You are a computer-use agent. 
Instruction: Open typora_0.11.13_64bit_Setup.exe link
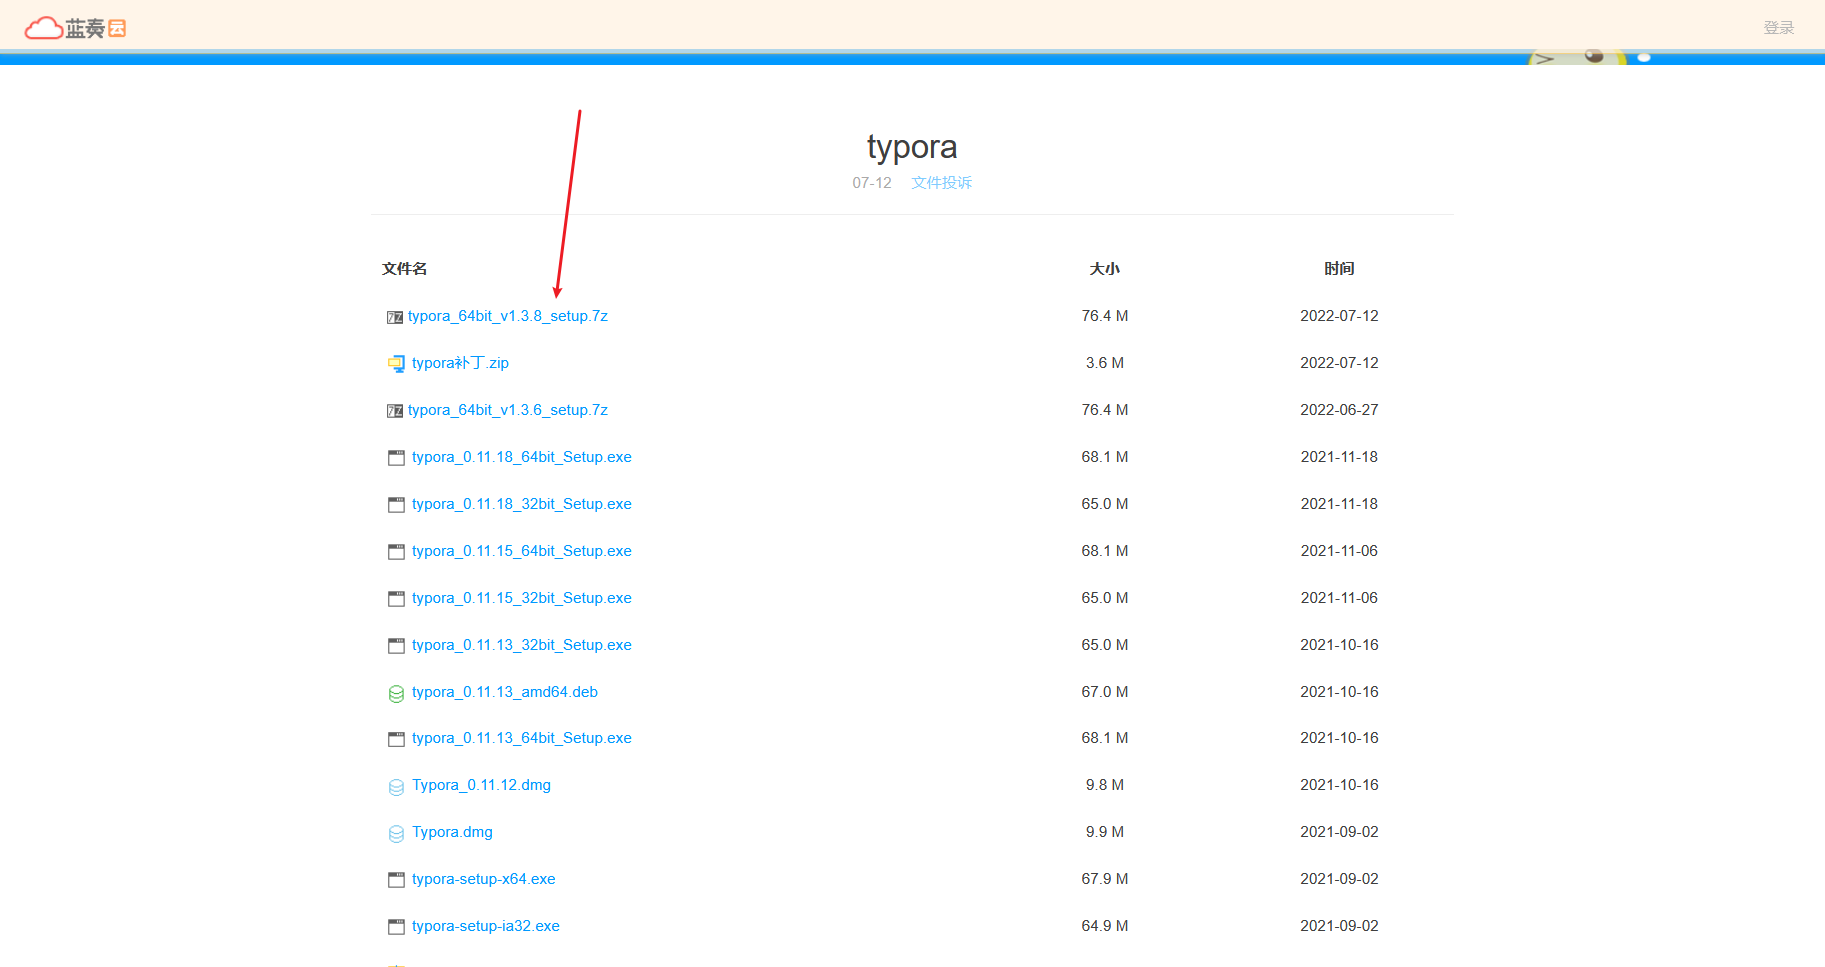click(x=522, y=738)
